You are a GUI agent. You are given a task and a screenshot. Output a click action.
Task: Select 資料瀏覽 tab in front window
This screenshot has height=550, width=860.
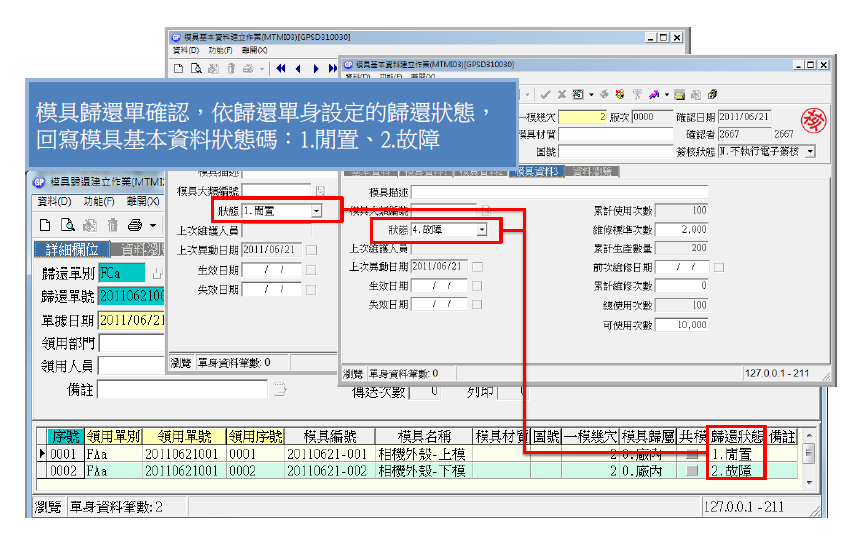point(592,172)
